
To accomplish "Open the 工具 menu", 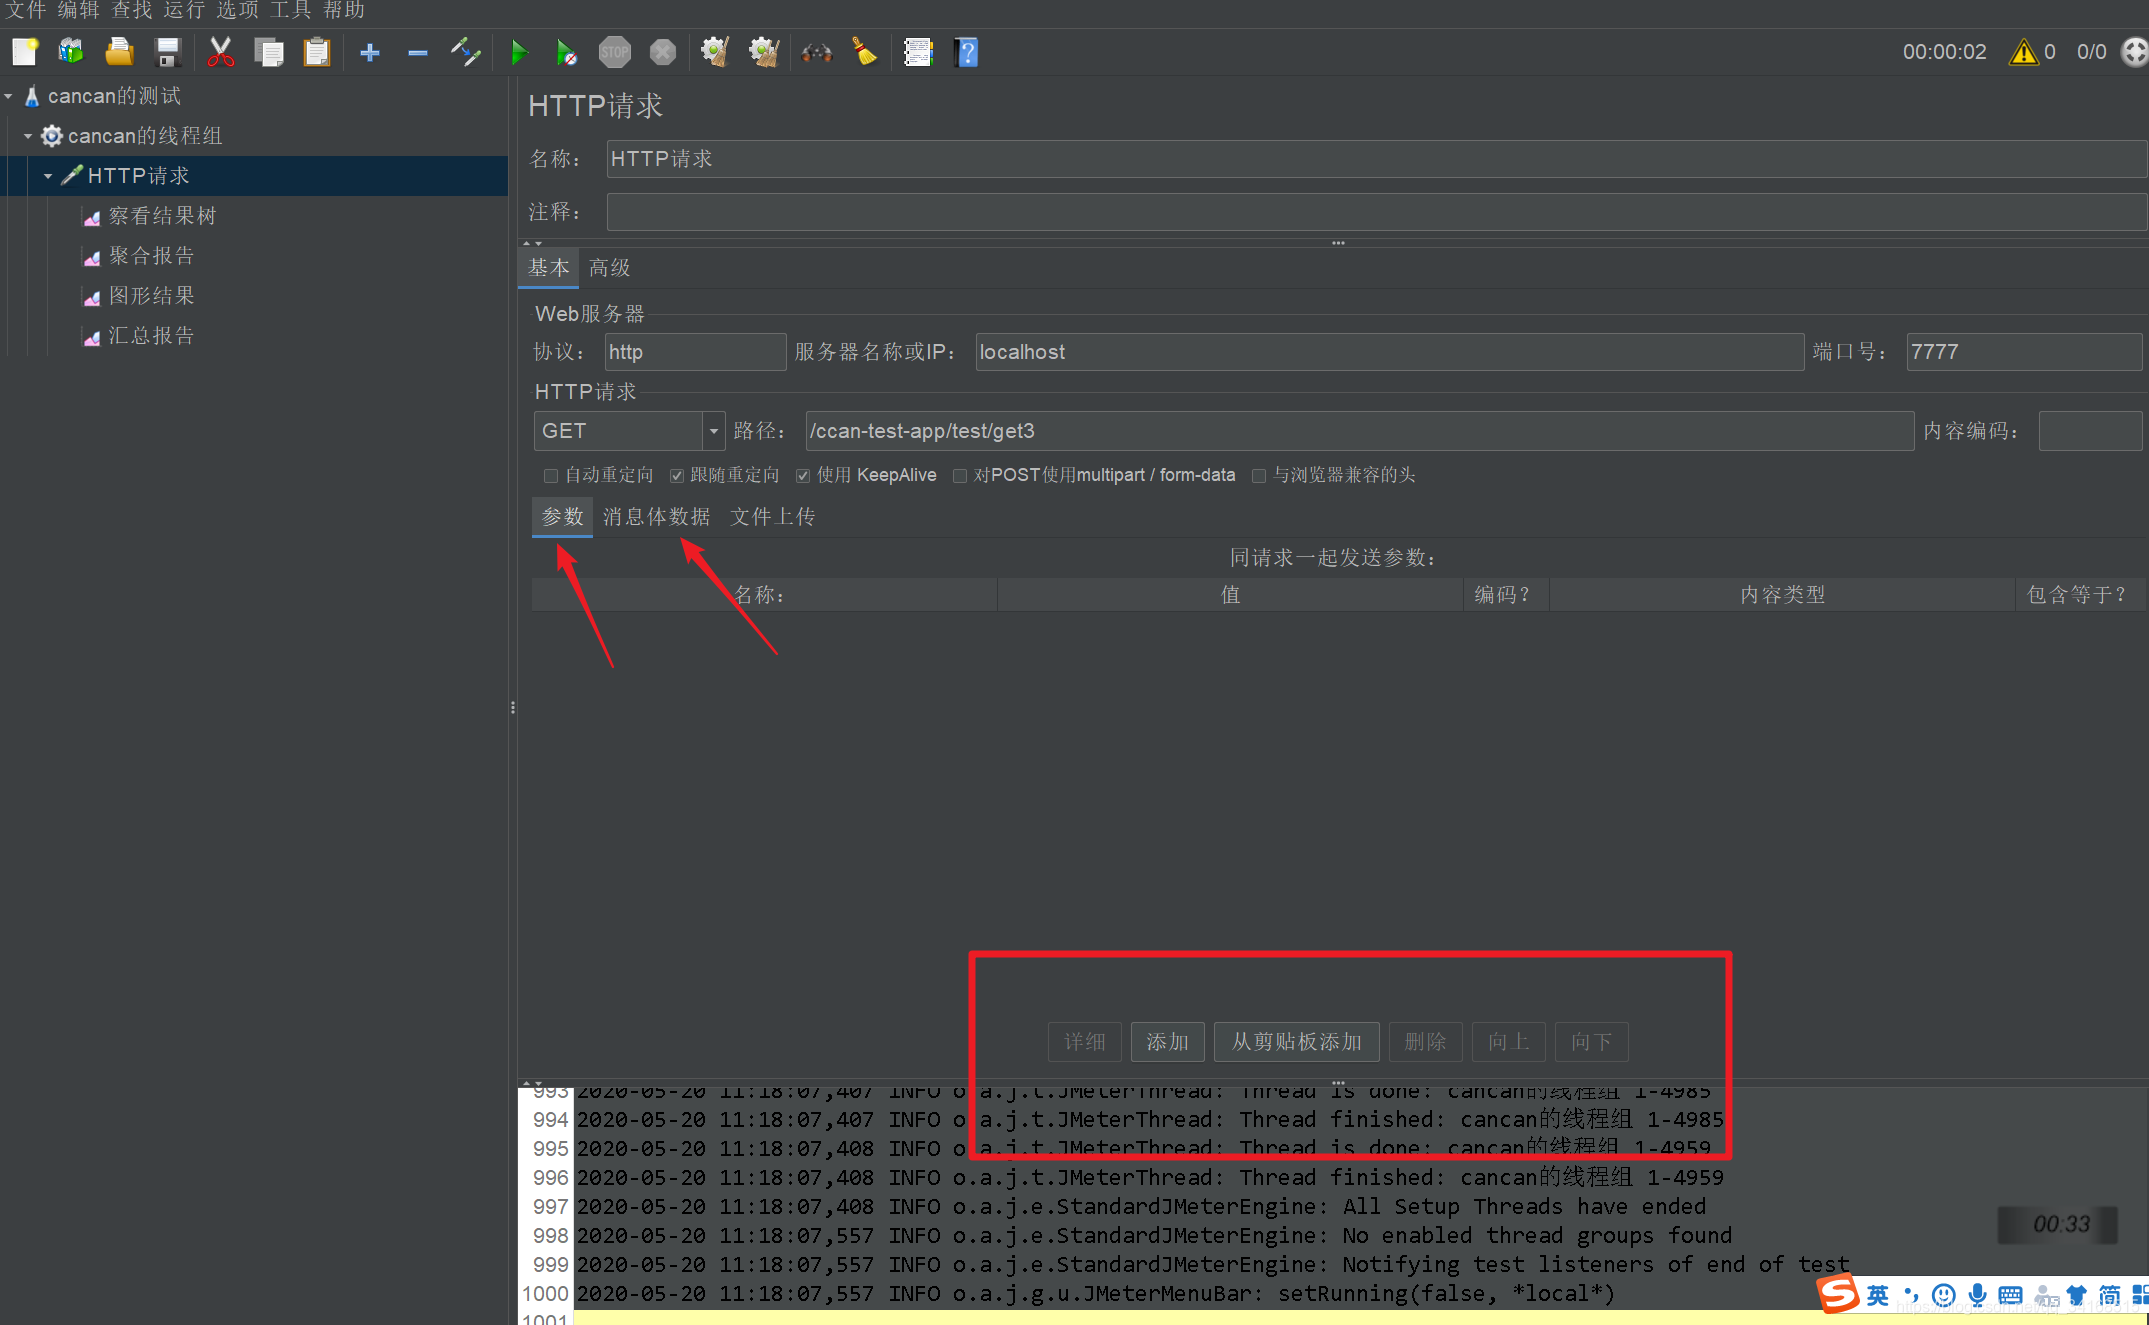I will 291,10.
